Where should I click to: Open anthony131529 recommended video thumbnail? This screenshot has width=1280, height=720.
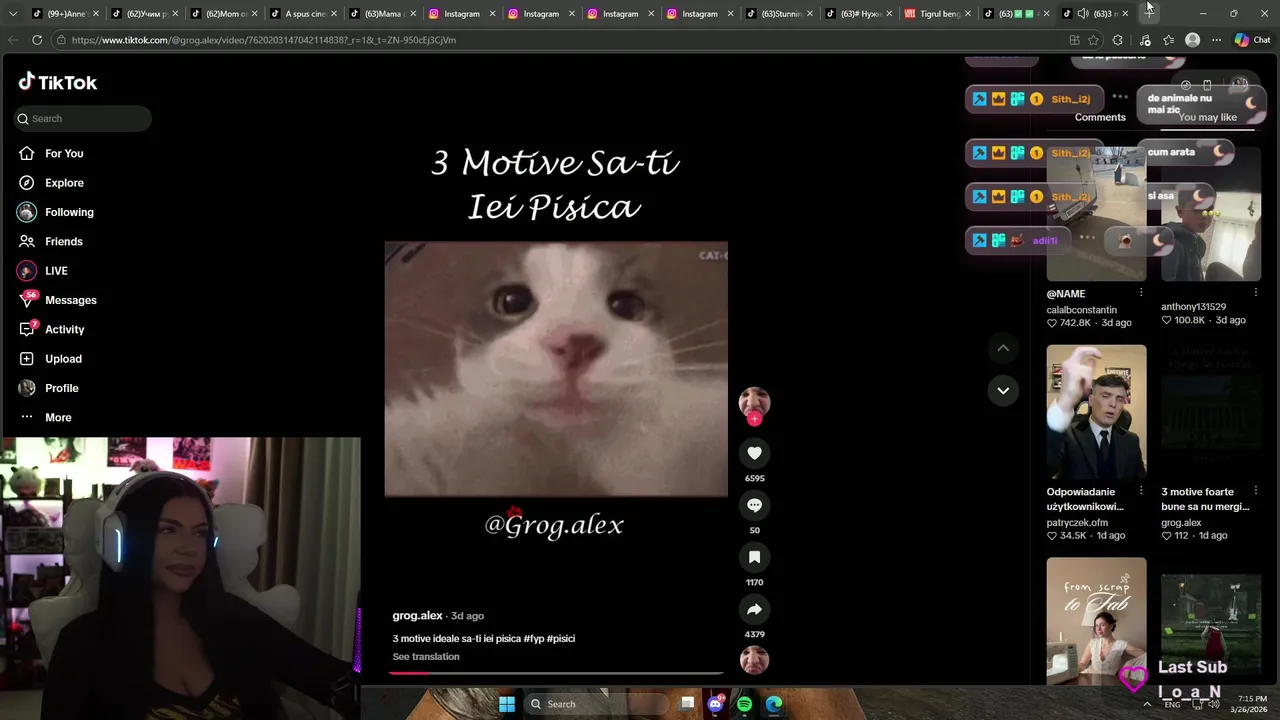point(1211,214)
